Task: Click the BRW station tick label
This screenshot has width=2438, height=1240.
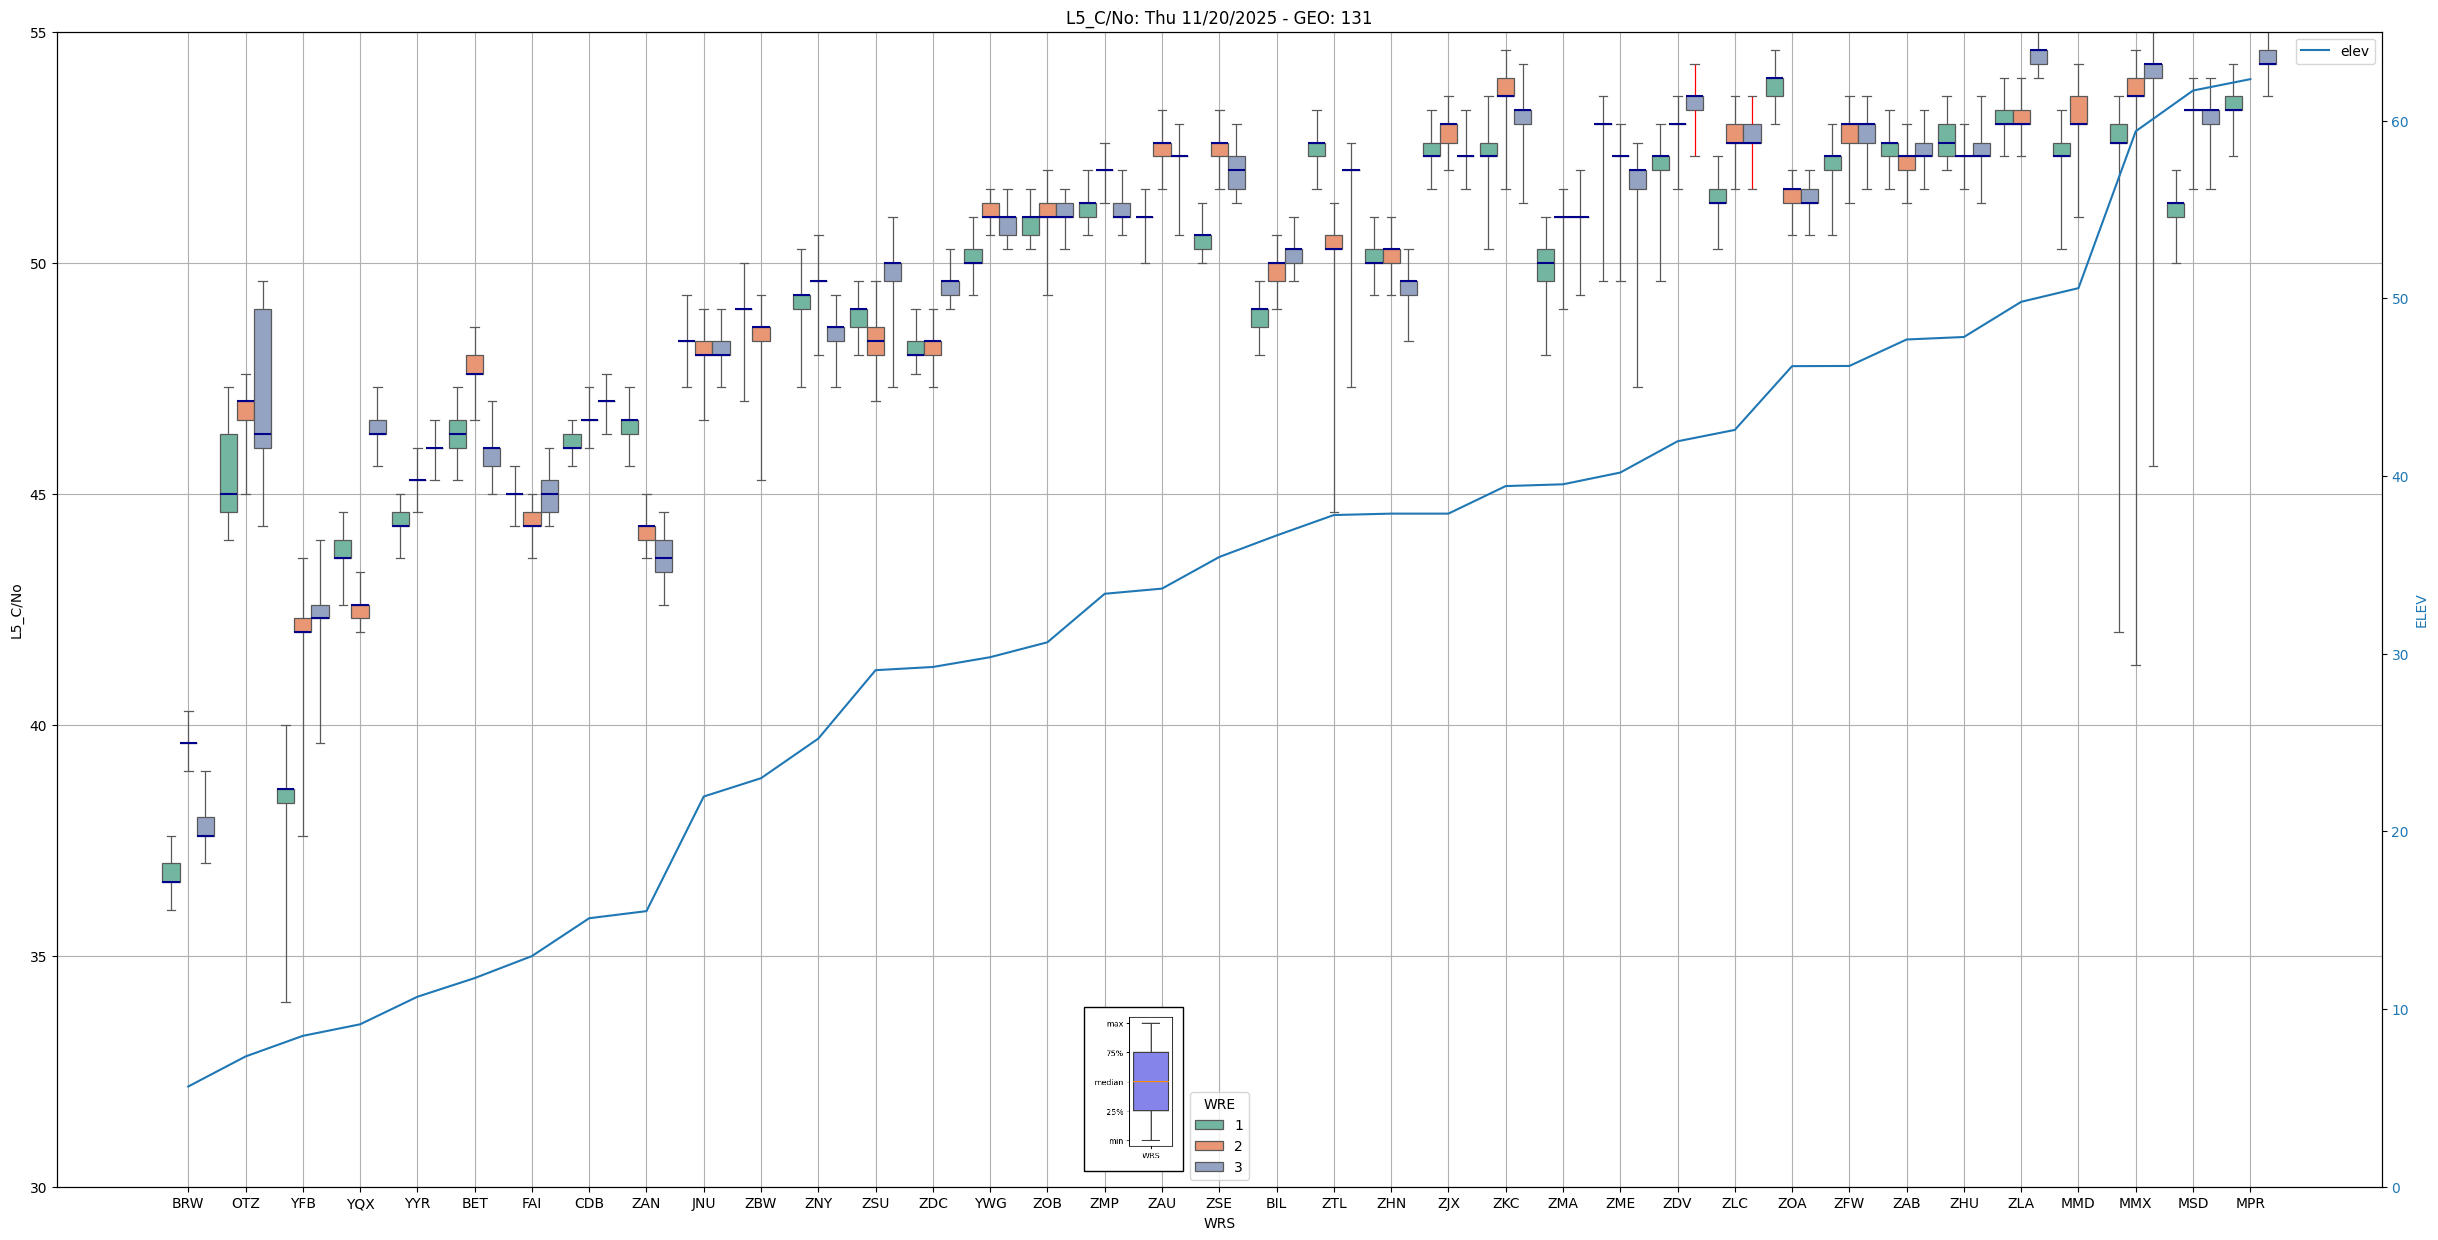Action: click(x=187, y=1203)
